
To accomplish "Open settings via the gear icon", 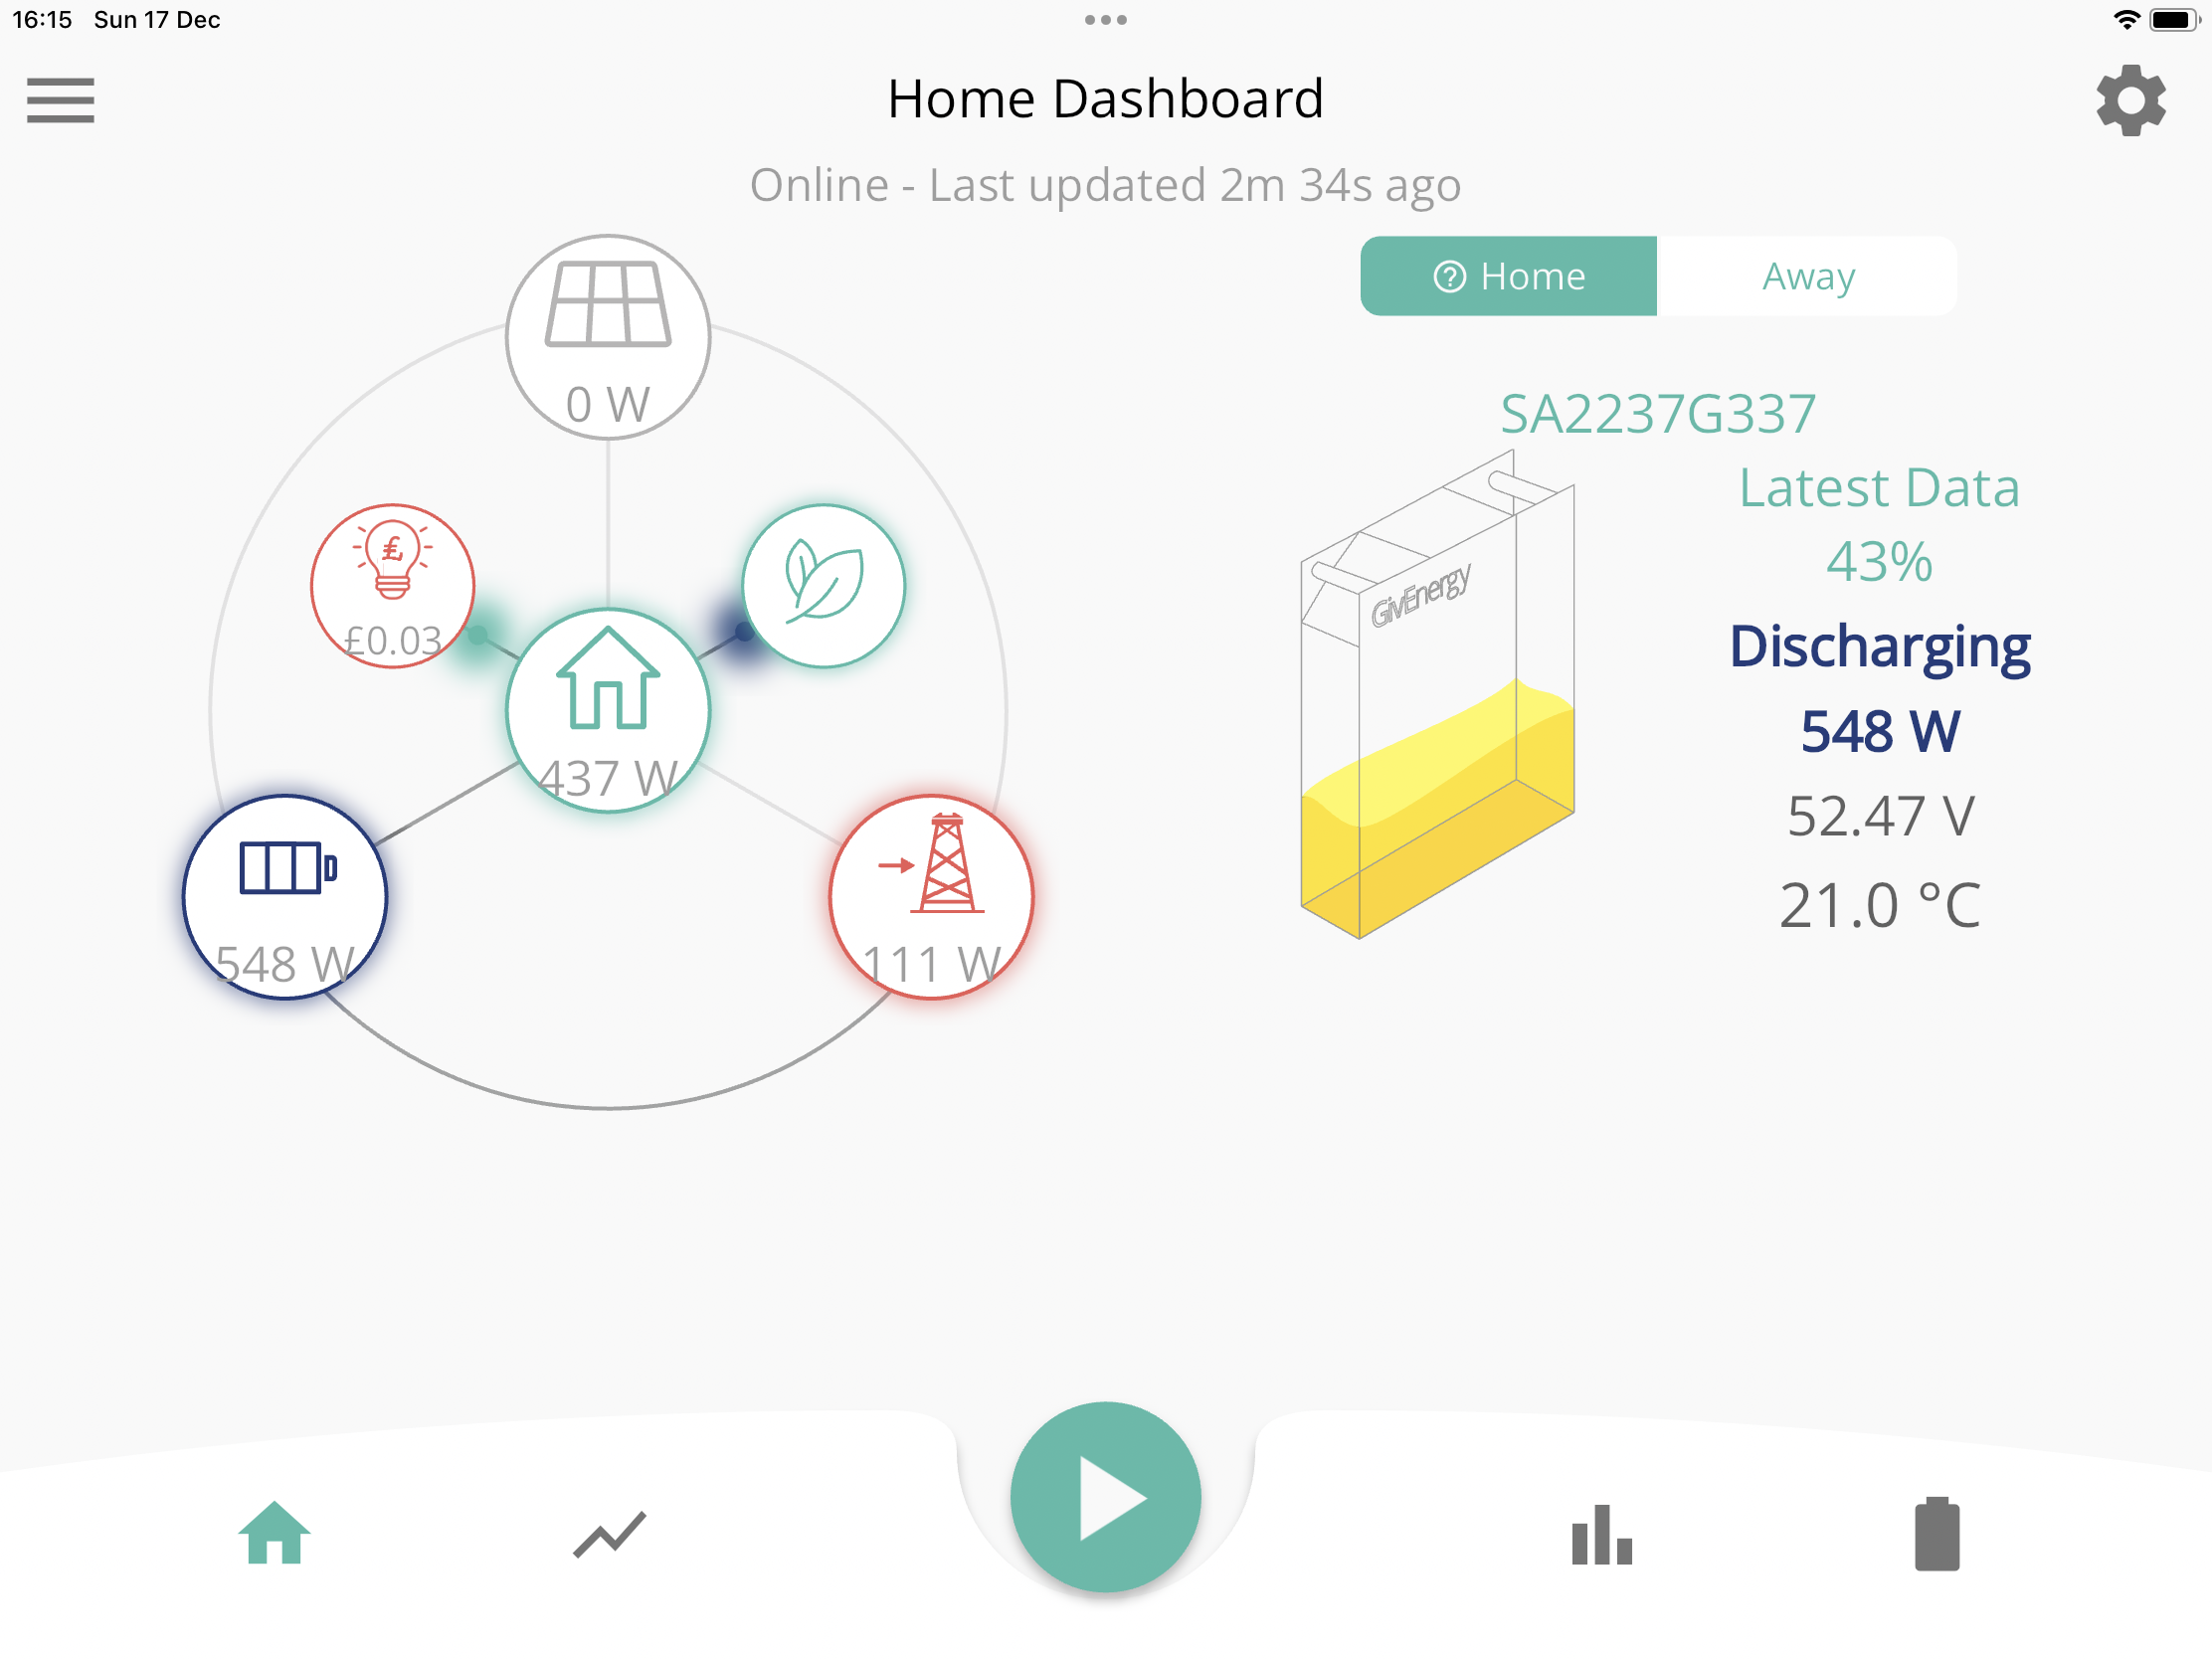I will click(x=2131, y=100).
